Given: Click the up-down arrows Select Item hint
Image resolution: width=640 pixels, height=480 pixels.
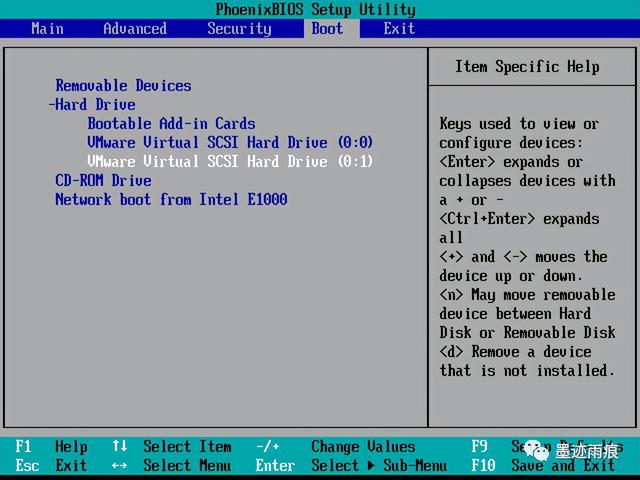Looking at the screenshot, I should [172, 447].
